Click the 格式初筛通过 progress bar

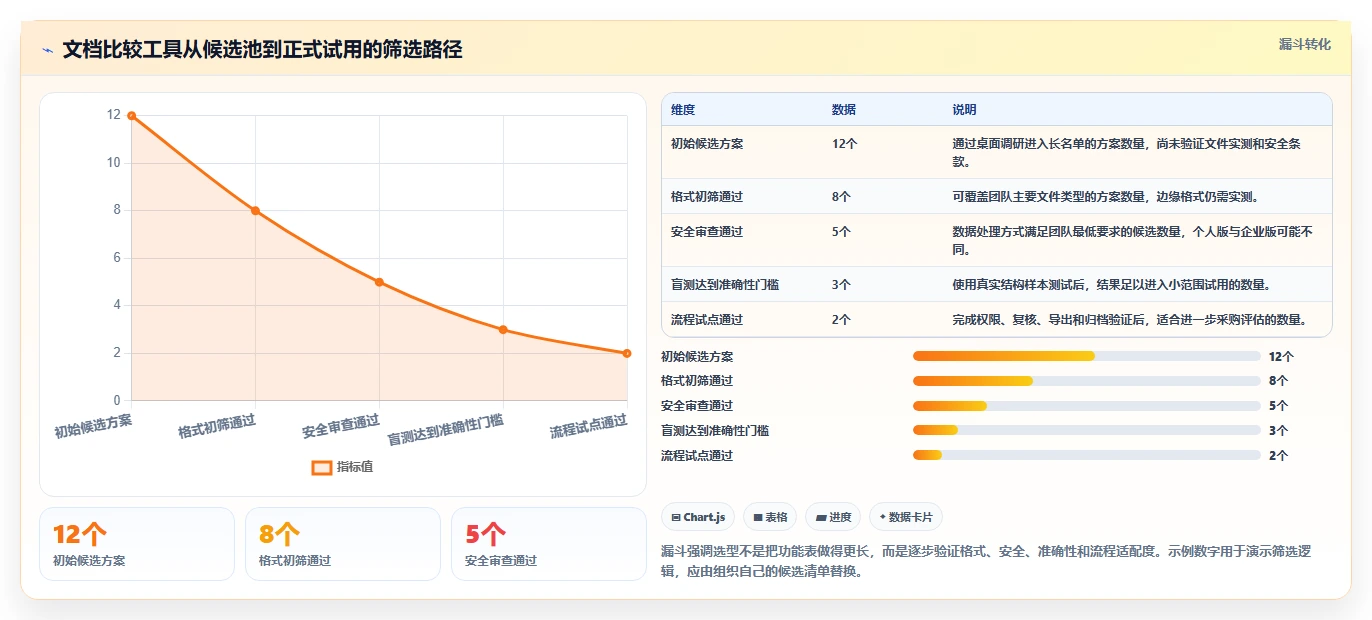[x=1087, y=381]
